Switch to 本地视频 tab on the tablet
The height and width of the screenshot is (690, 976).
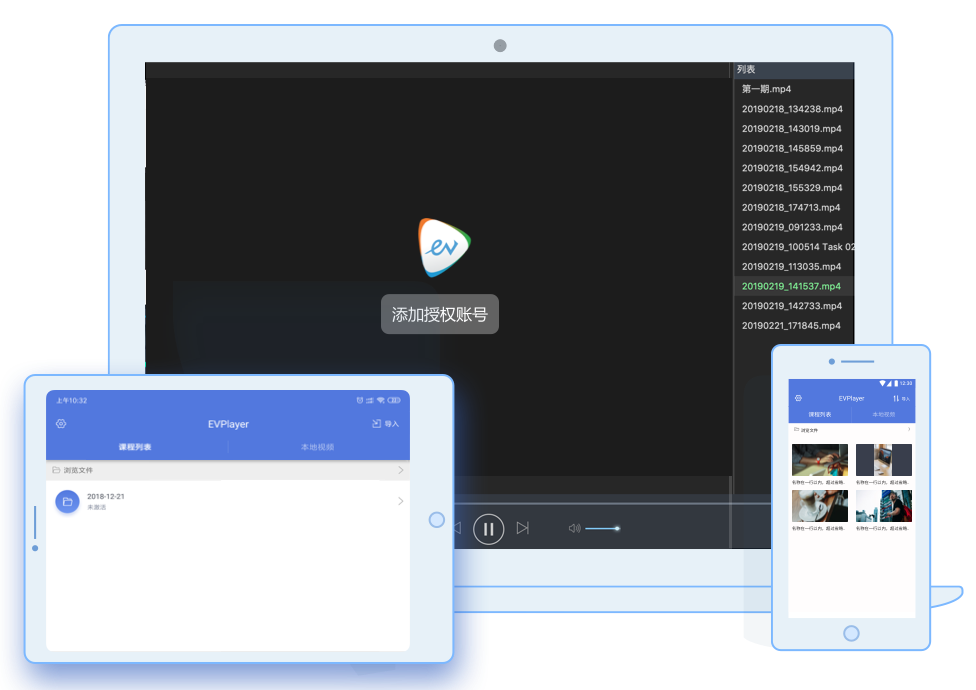318,447
